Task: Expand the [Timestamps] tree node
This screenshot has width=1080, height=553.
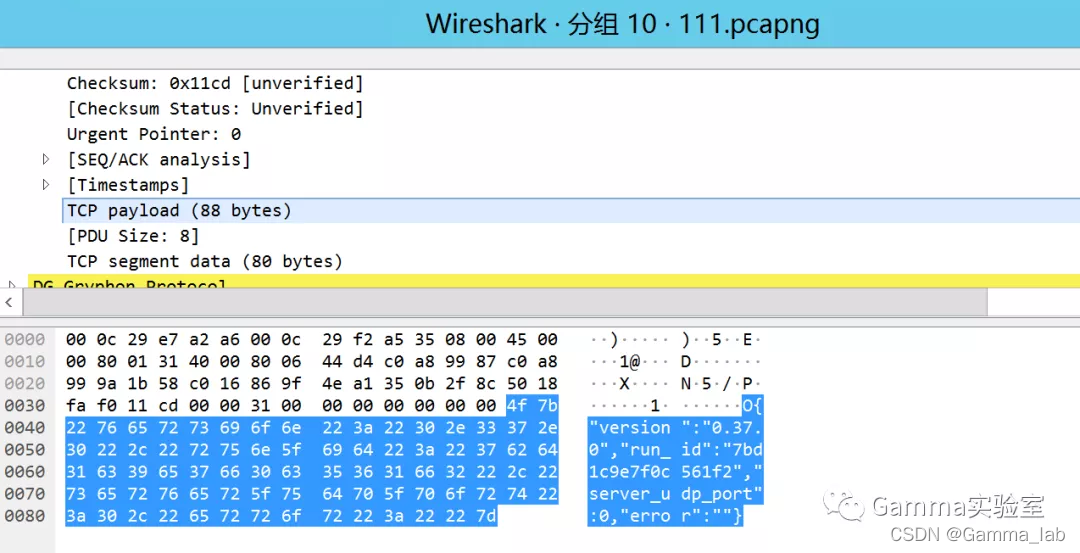Action: [46, 185]
